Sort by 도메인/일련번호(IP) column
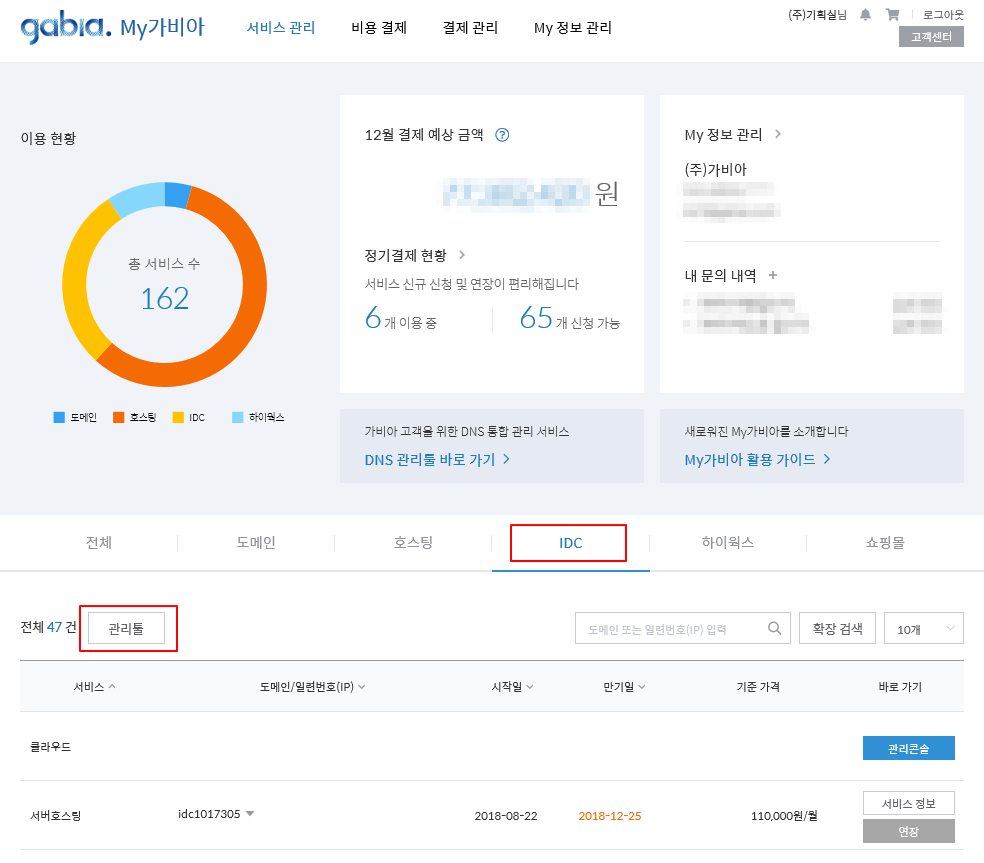Viewport: 984px width, 863px height. 313,687
